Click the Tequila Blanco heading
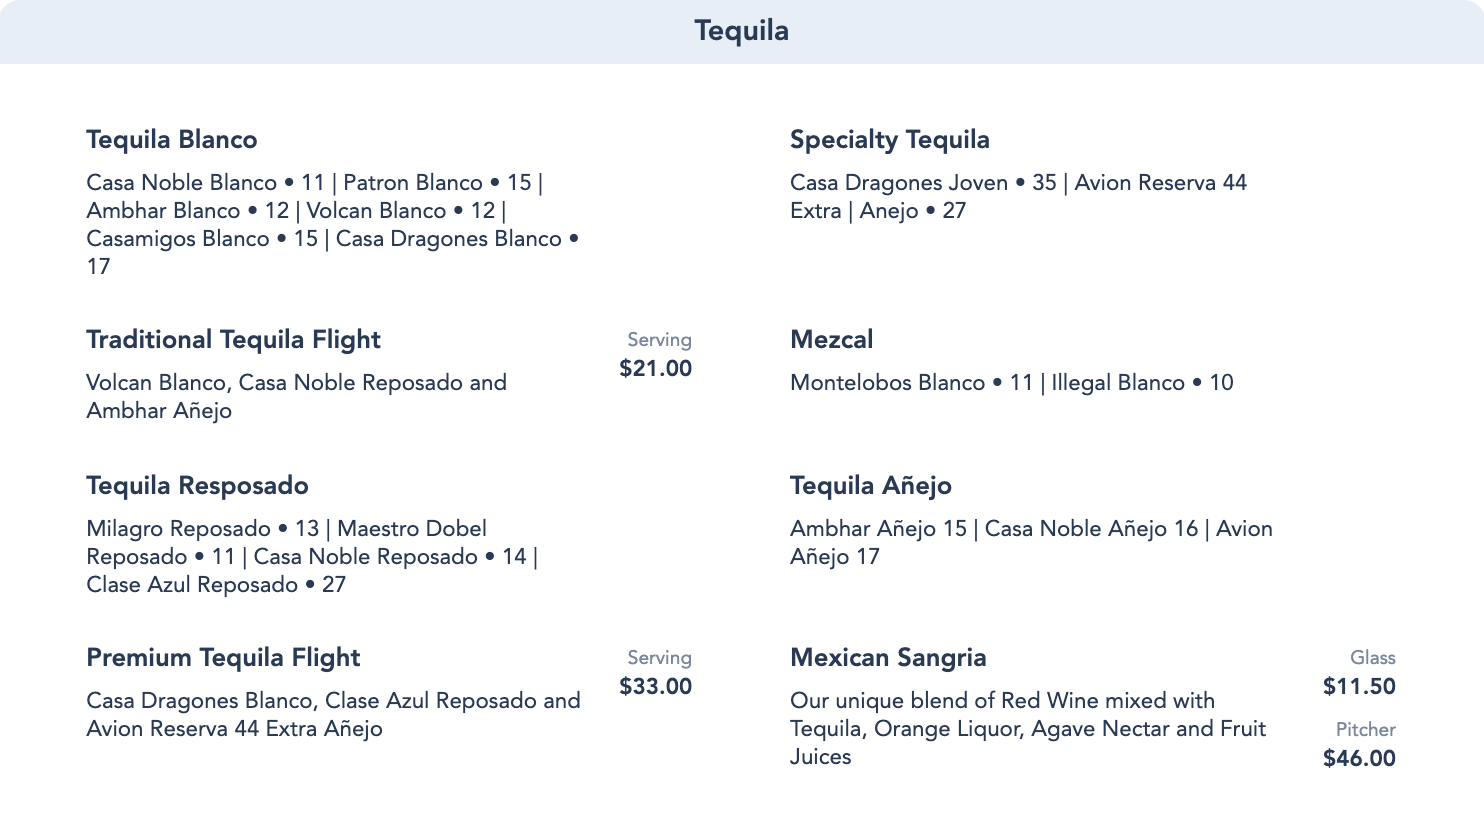Viewport: 1484px width, 822px height. [172, 140]
